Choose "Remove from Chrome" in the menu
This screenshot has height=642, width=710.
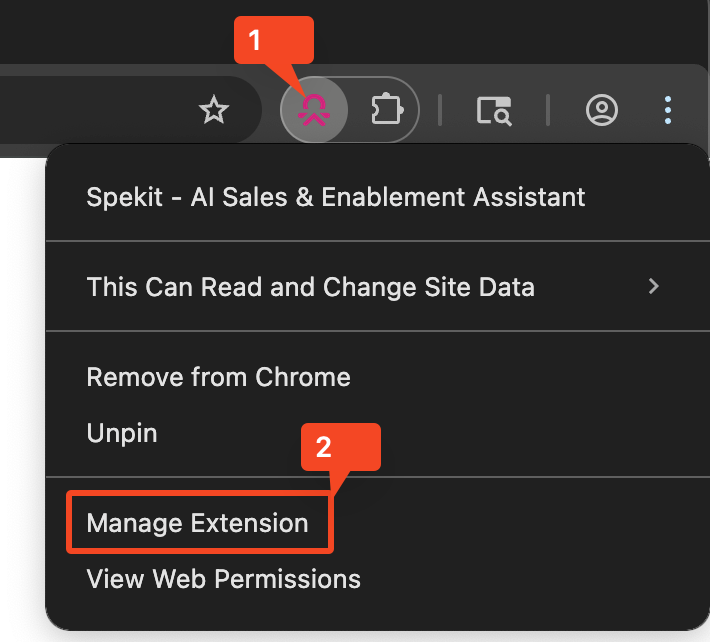coord(218,377)
